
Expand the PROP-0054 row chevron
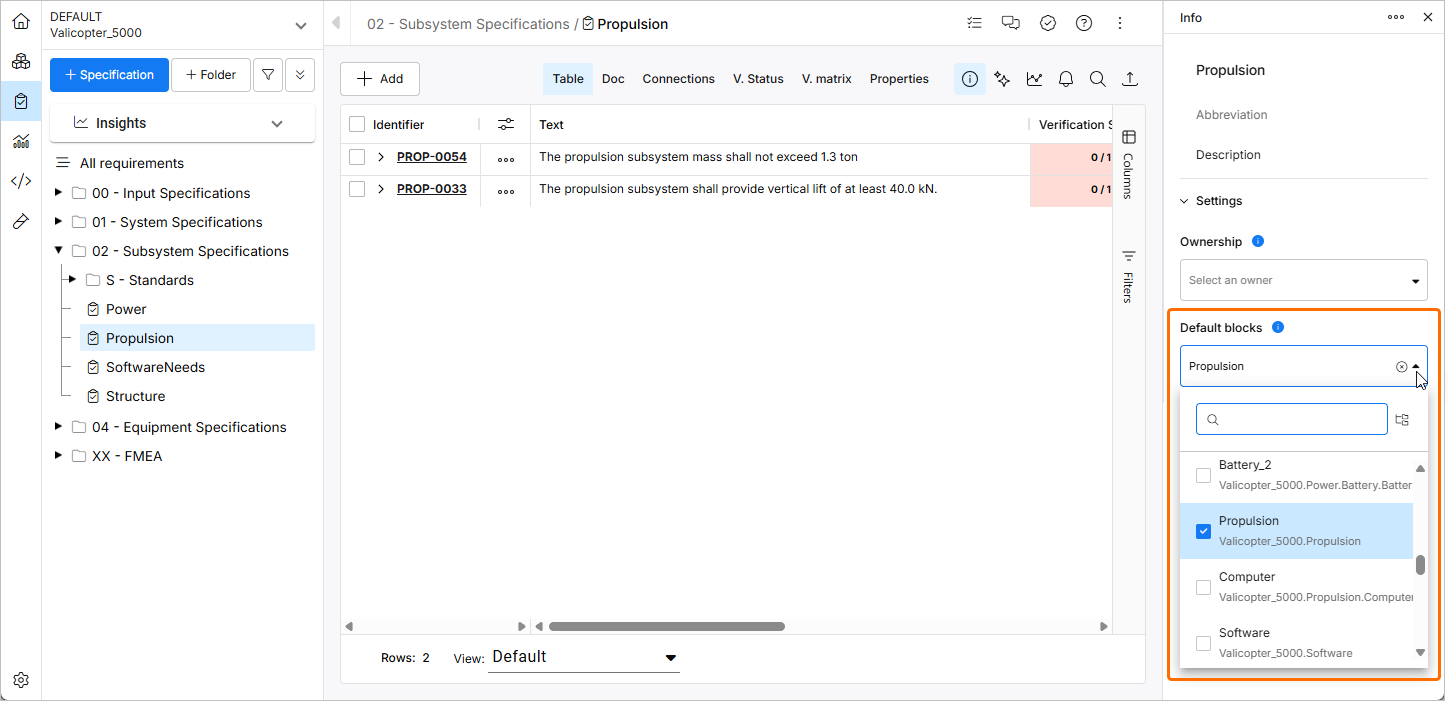click(381, 157)
